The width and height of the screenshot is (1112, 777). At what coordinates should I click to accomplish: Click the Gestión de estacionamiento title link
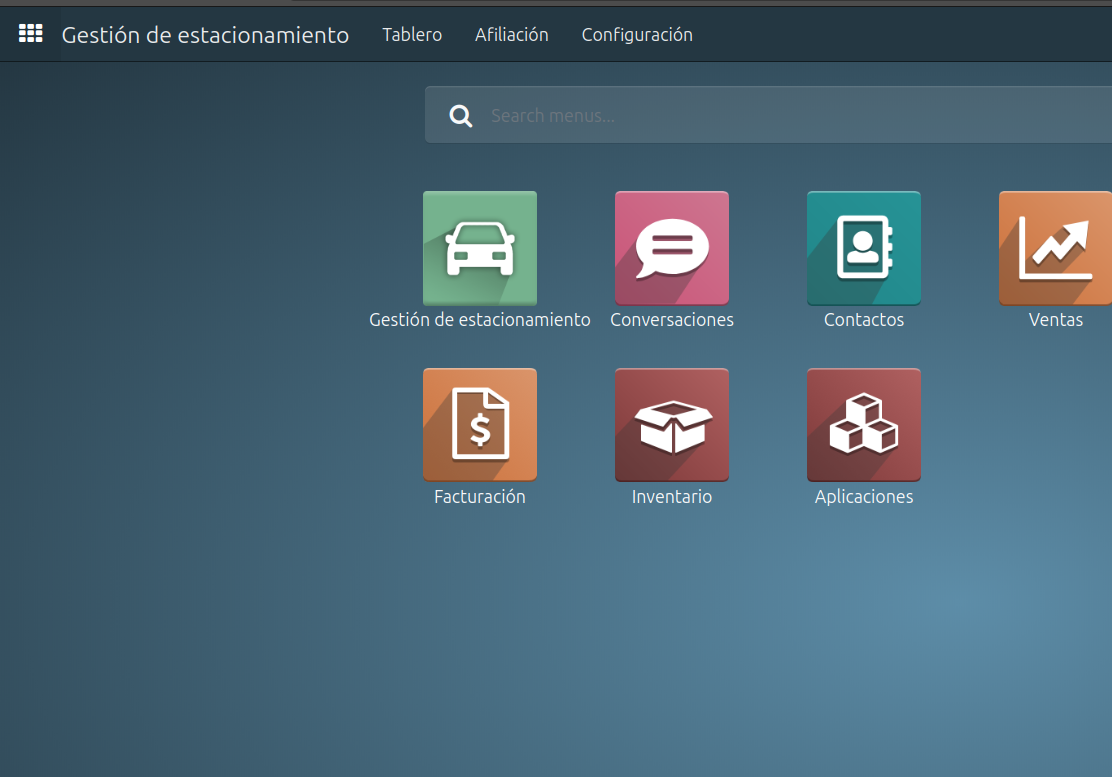(x=206, y=34)
